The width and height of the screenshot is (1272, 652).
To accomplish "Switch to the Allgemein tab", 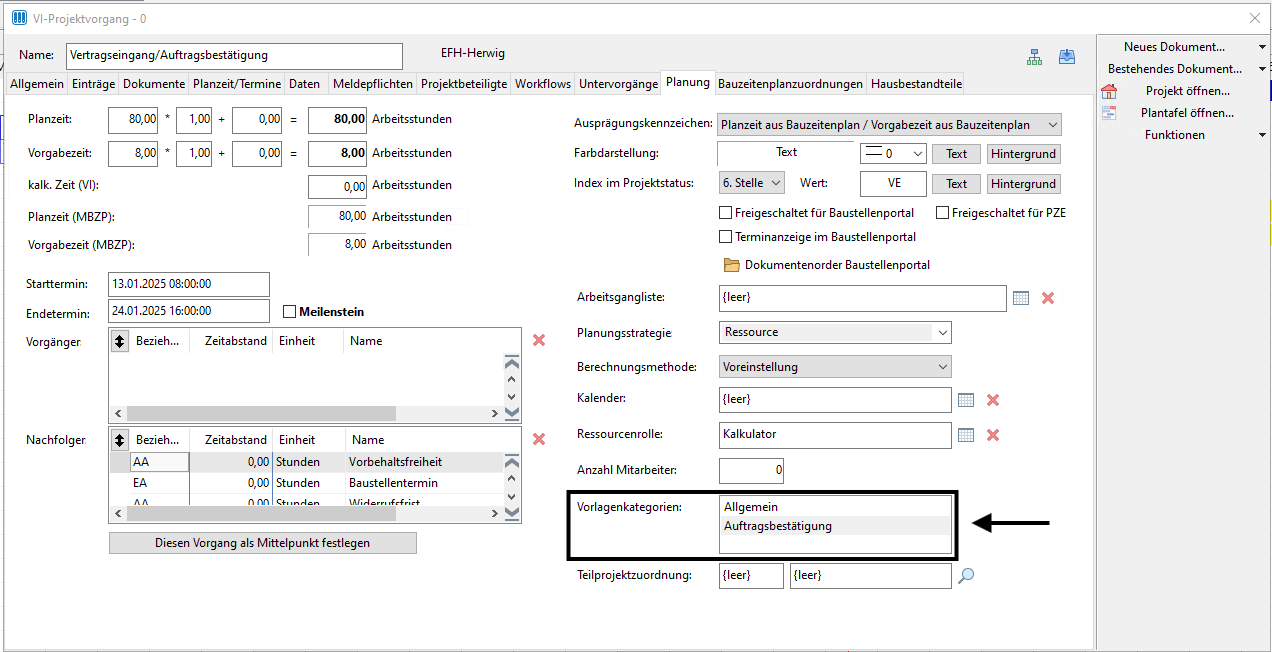I will point(37,84).
